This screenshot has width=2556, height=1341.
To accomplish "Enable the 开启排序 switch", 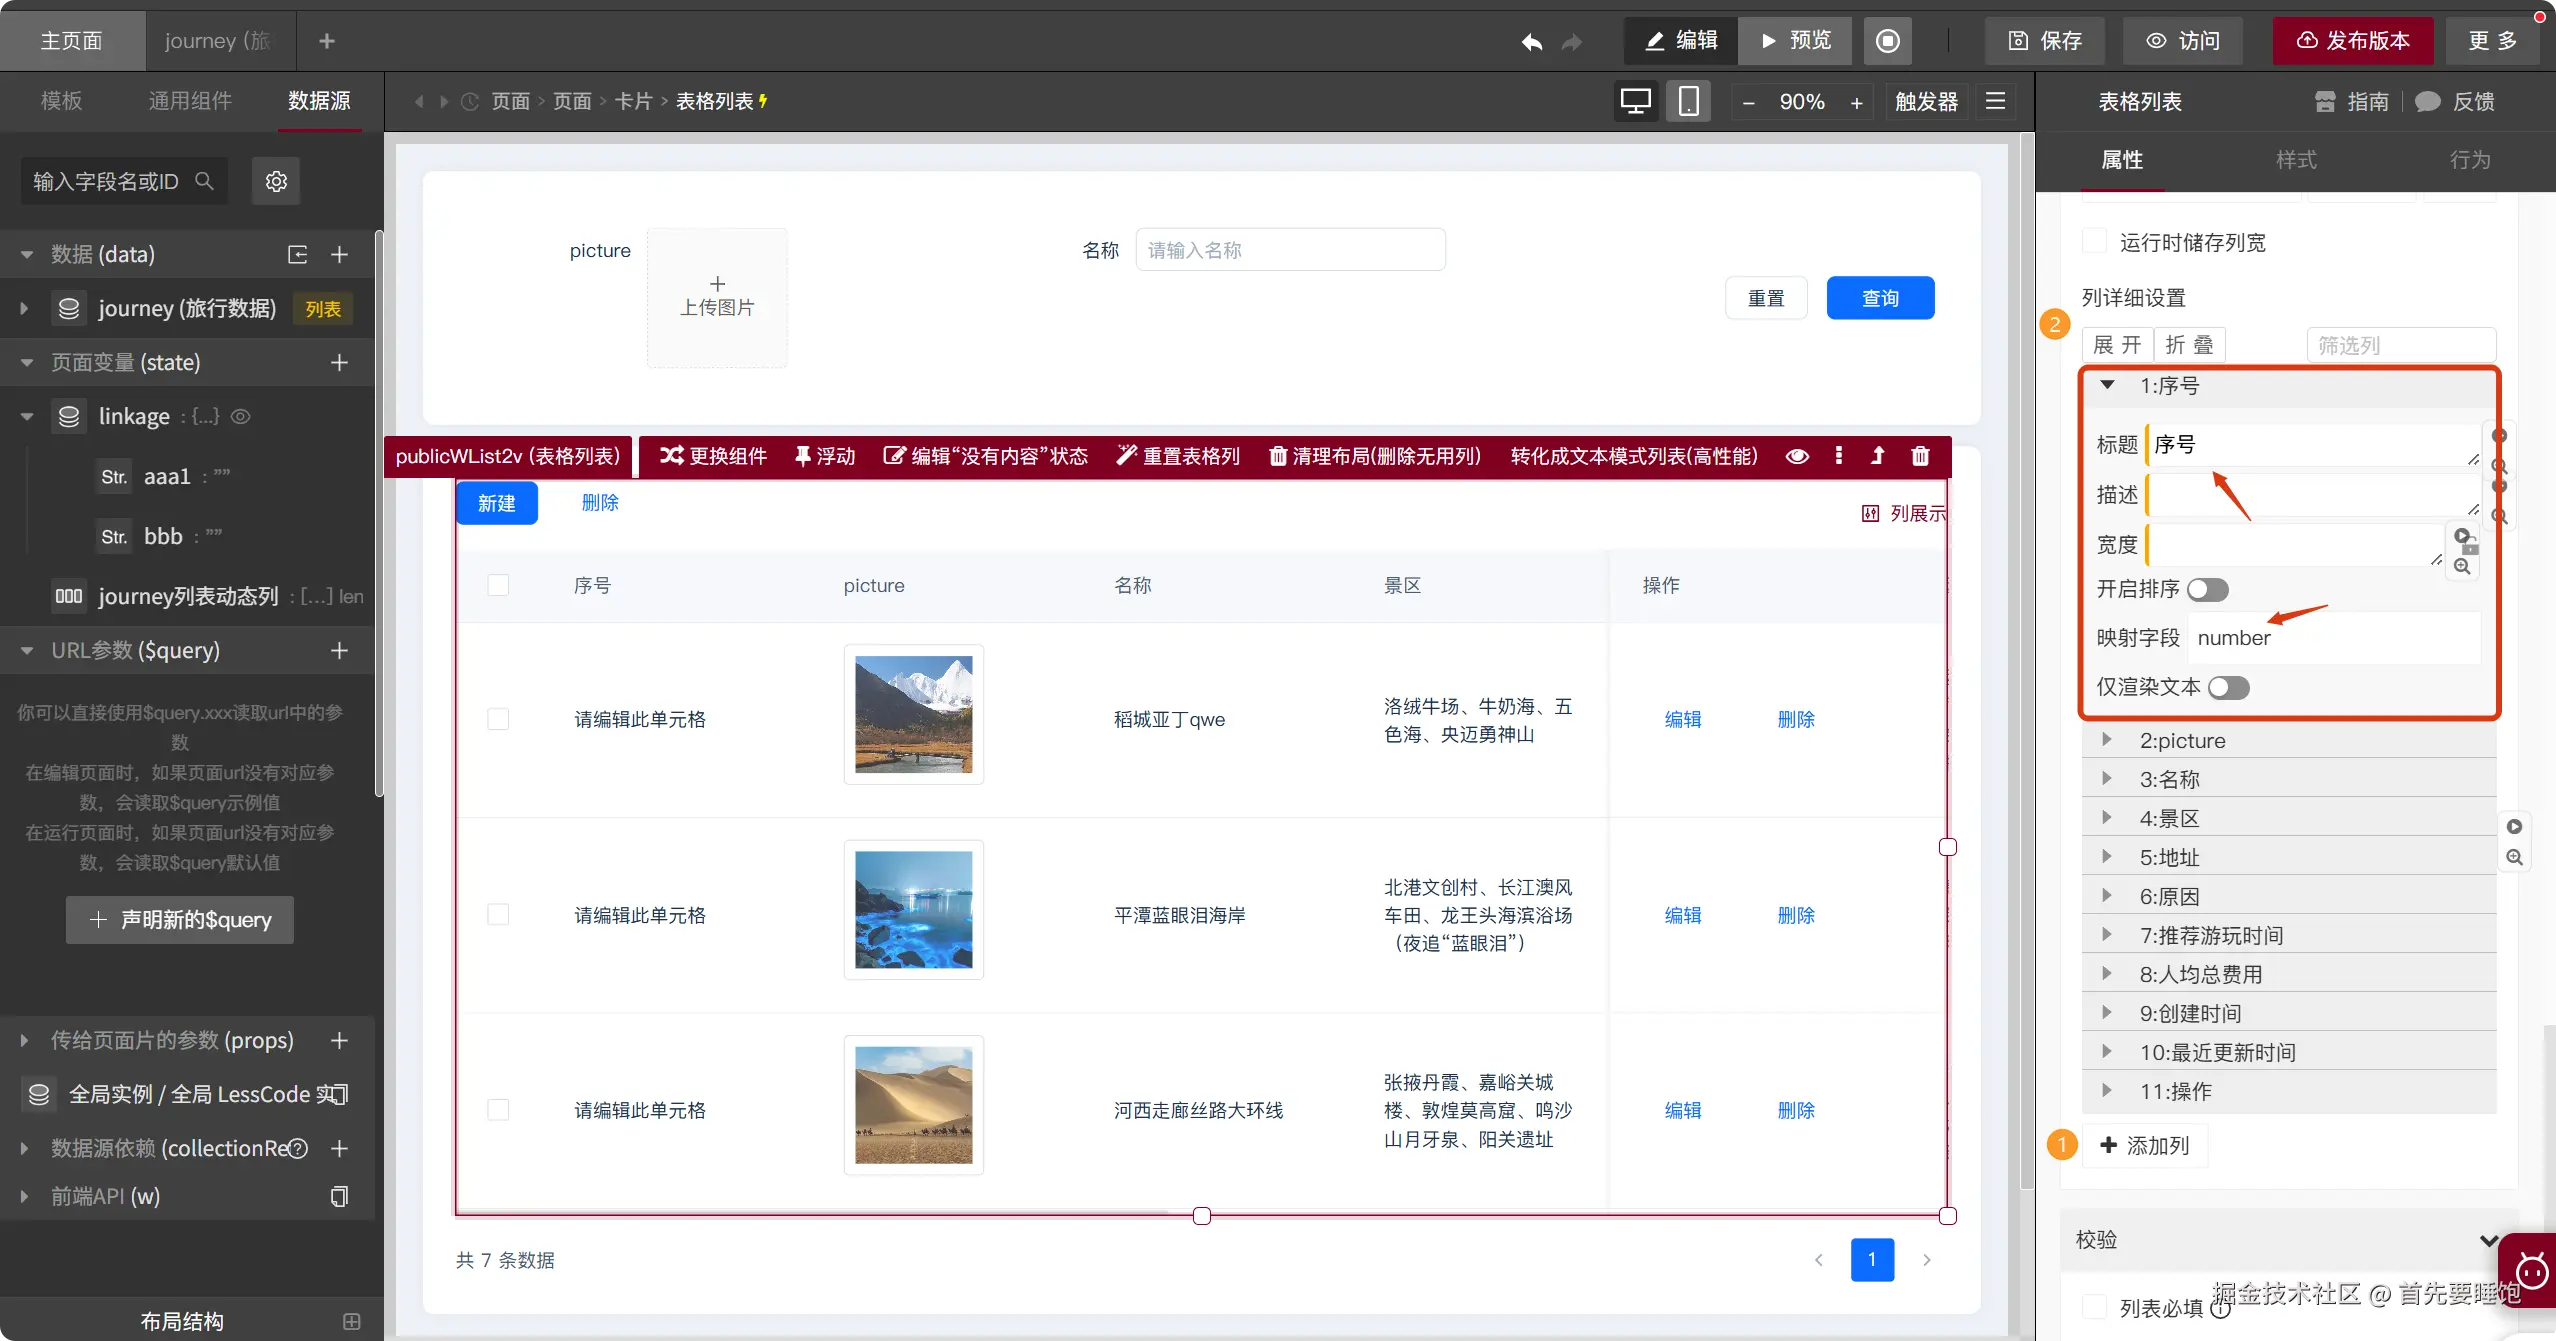I will (x=2207, y=590).
